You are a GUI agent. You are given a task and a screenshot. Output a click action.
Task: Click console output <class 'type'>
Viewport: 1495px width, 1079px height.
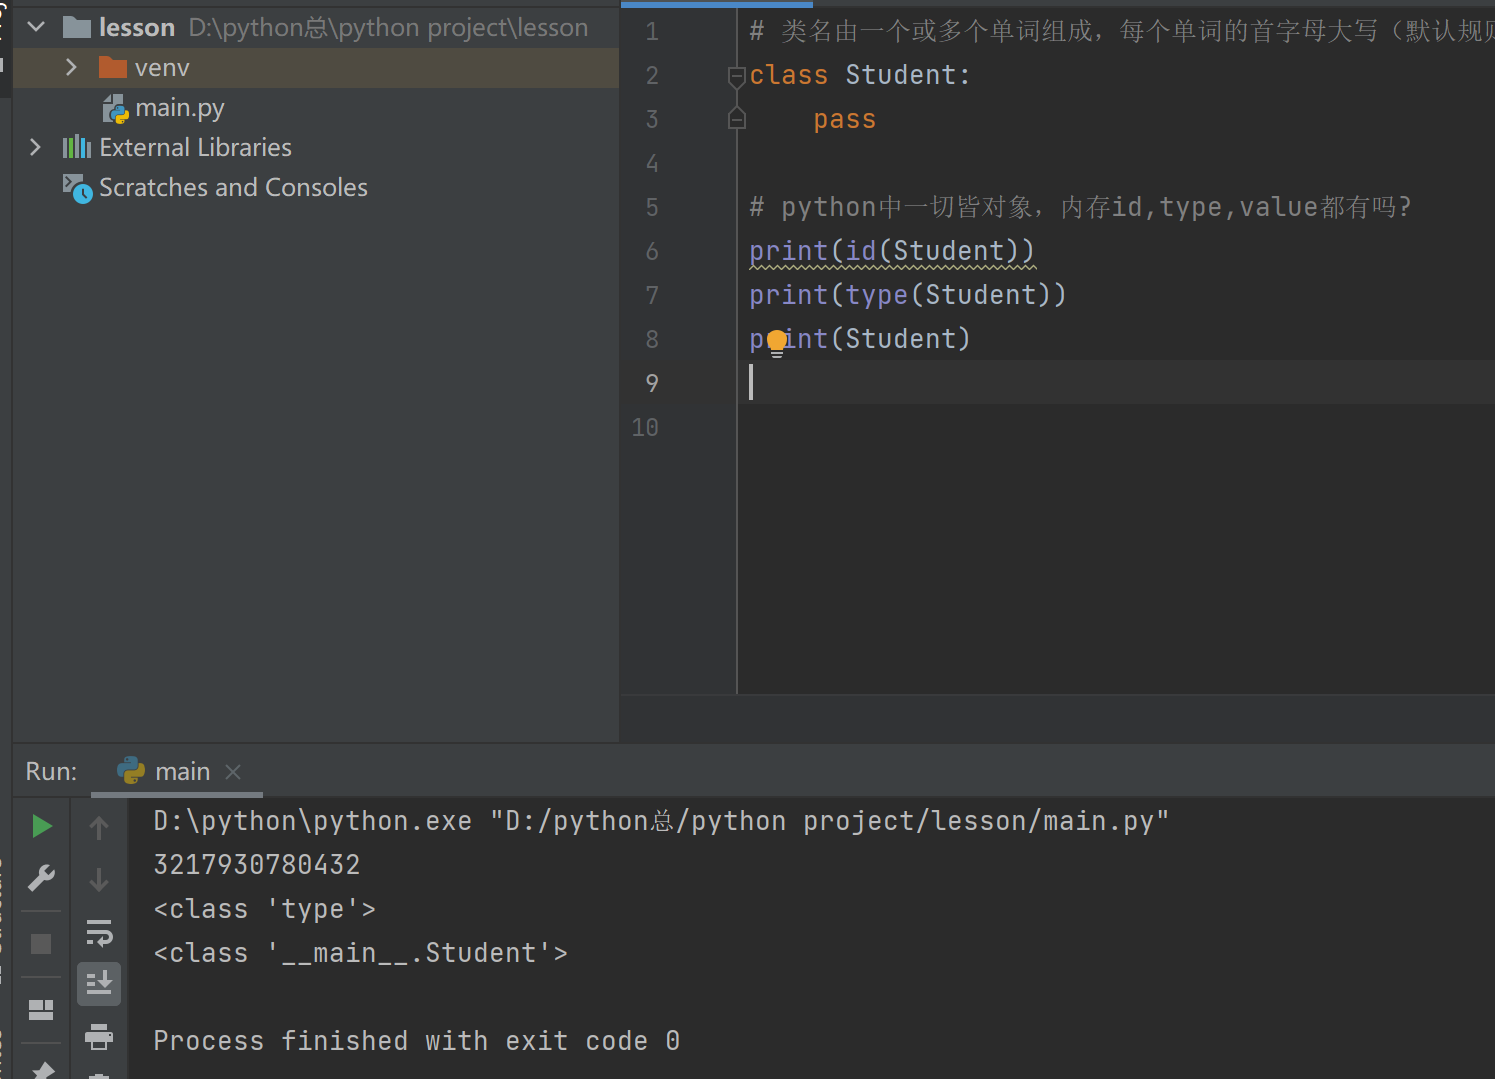click(x=265, y=909)
